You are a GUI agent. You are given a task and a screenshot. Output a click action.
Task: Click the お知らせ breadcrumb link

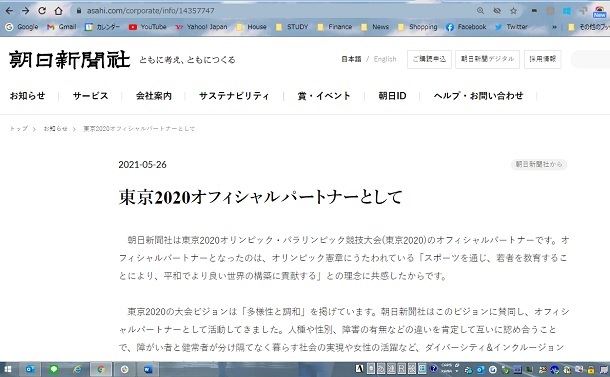click(x=55, y=128)
